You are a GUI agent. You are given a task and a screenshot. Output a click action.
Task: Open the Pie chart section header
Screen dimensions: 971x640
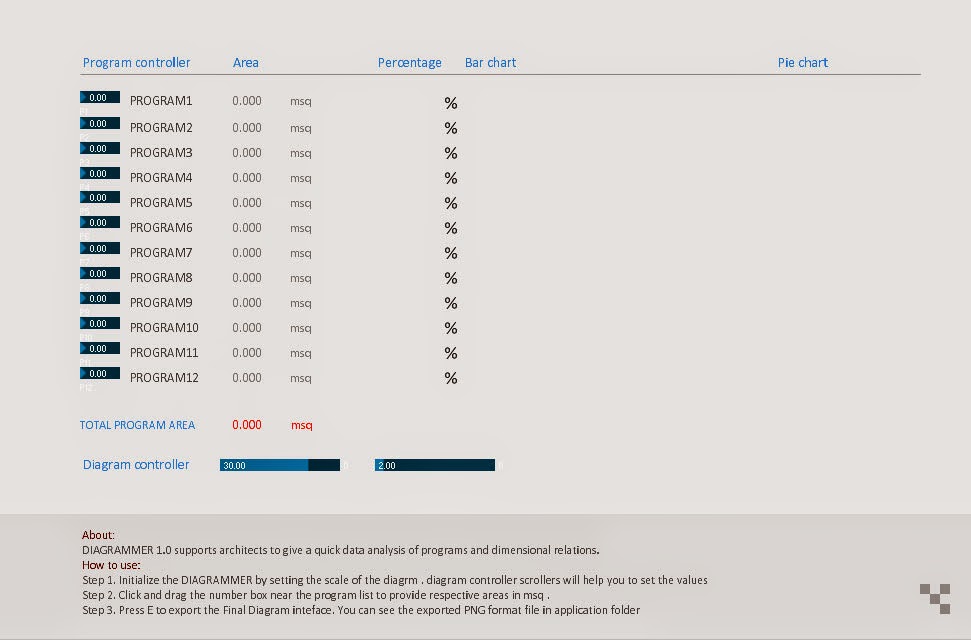802,62
